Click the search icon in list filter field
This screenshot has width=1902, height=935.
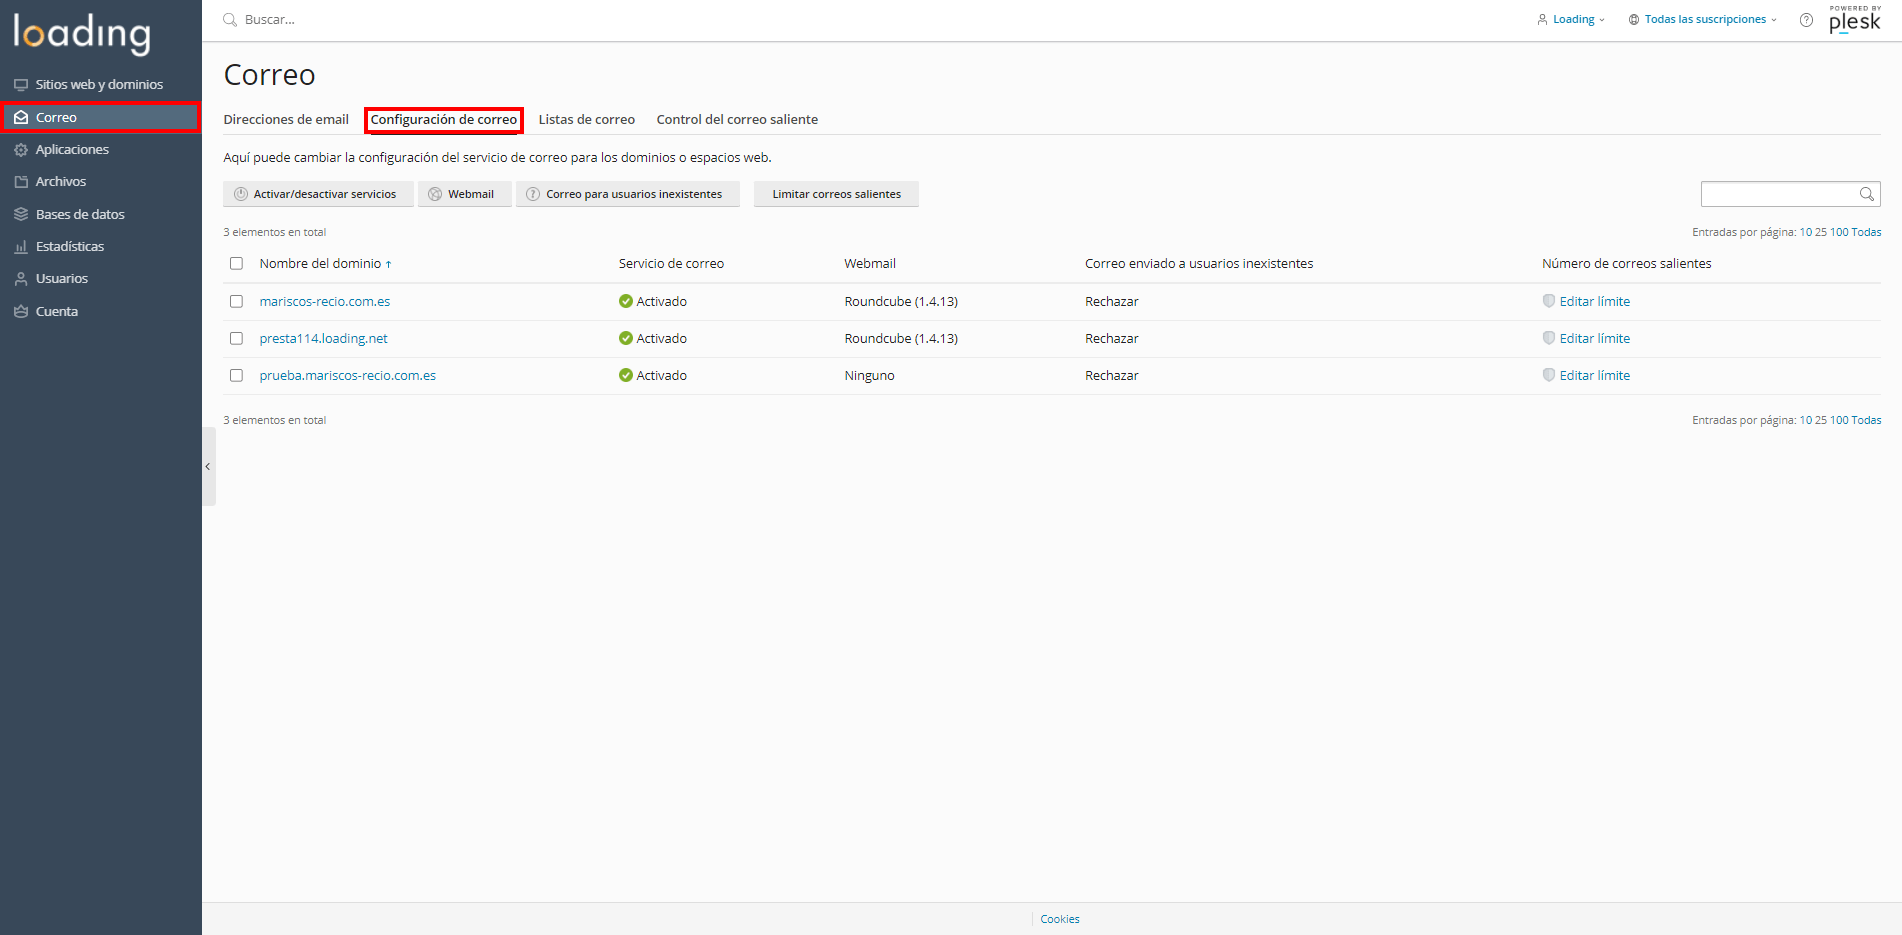point(1866,194)
